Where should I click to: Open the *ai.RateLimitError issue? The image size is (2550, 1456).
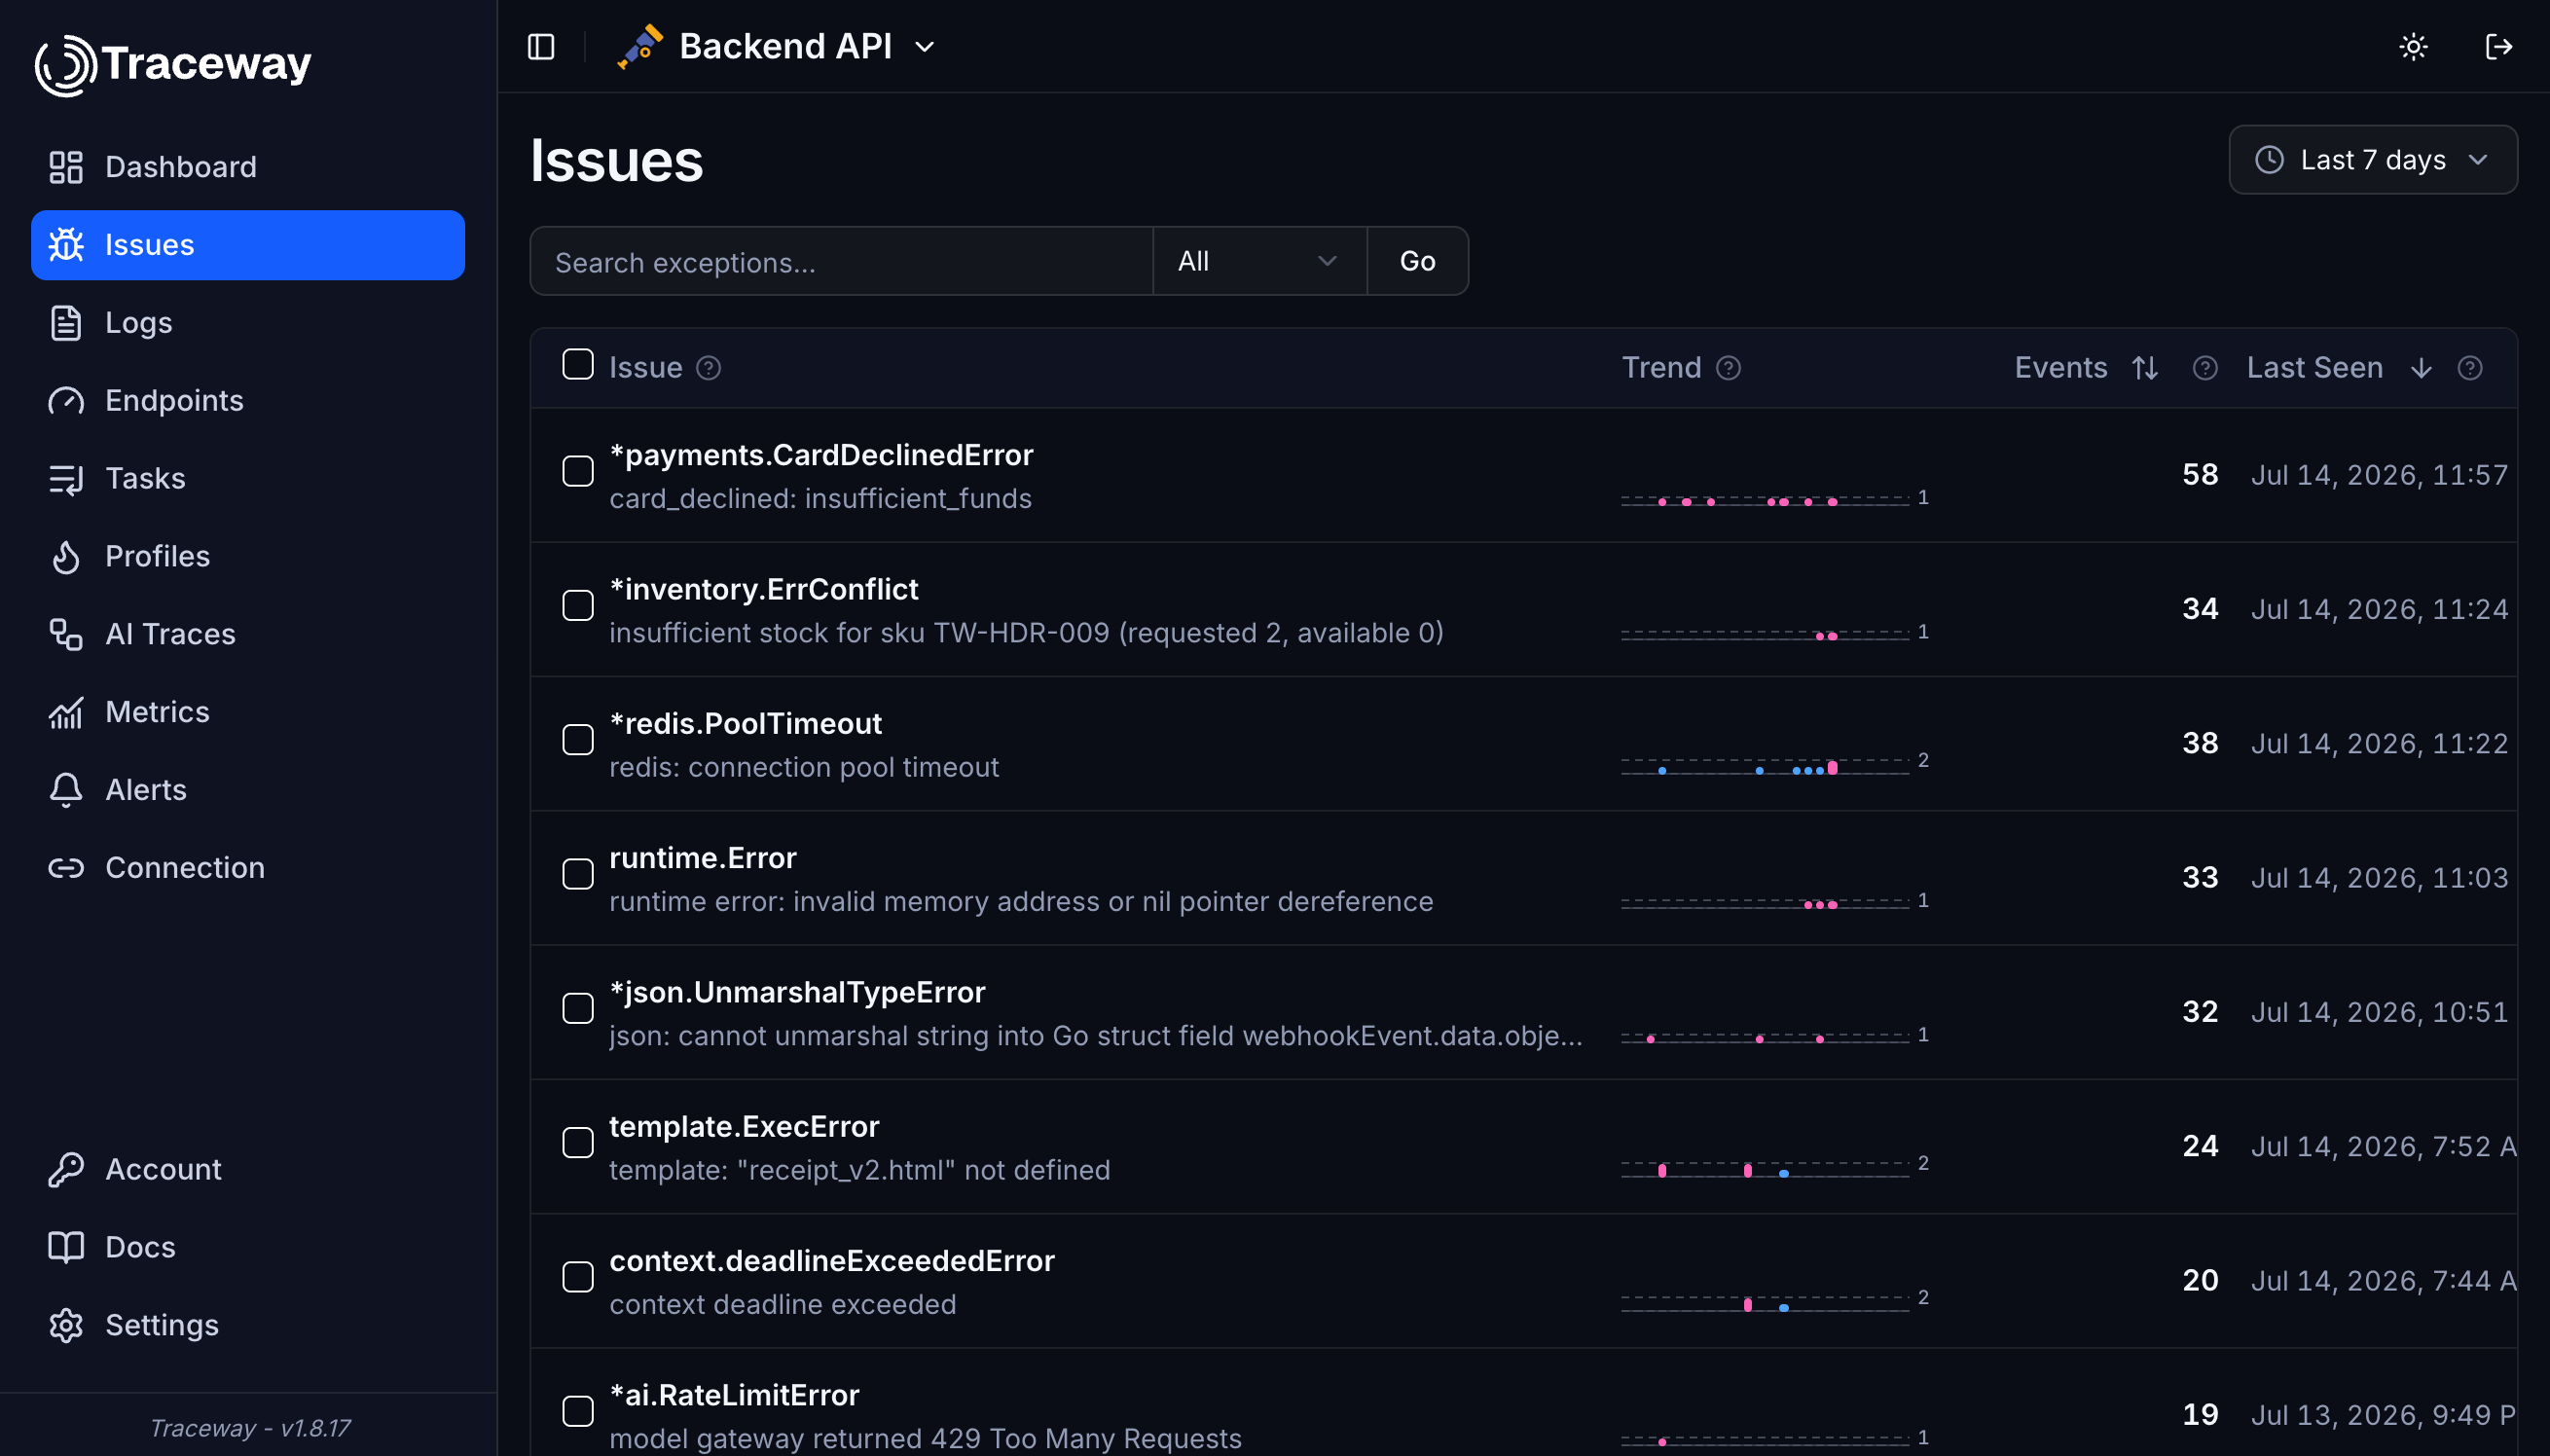pyautogui.click(x=734, y=1395)
